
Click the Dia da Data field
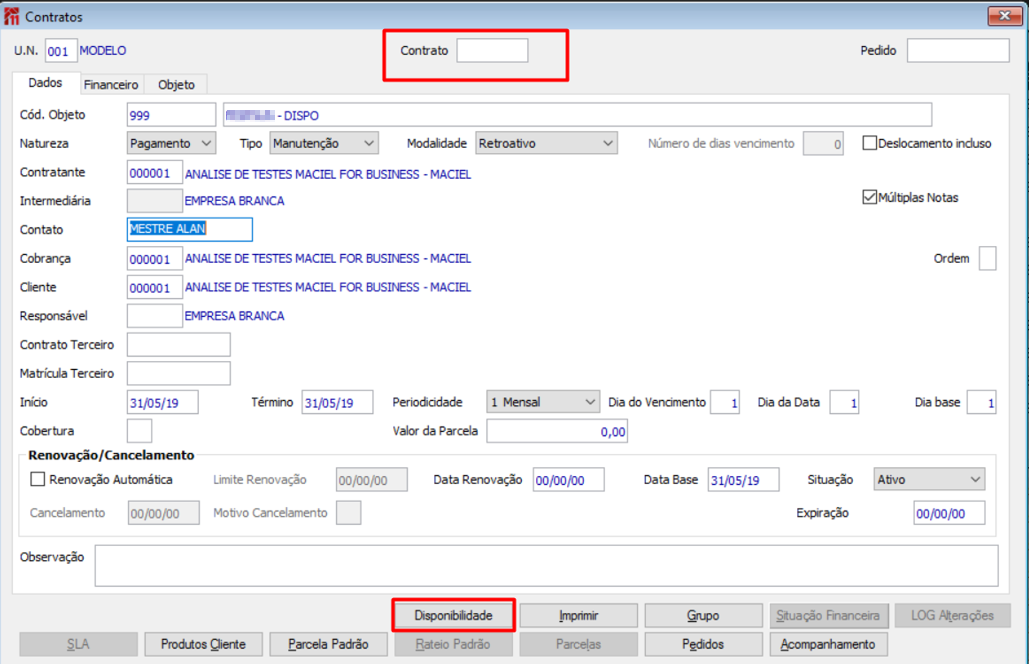(844, 402)
